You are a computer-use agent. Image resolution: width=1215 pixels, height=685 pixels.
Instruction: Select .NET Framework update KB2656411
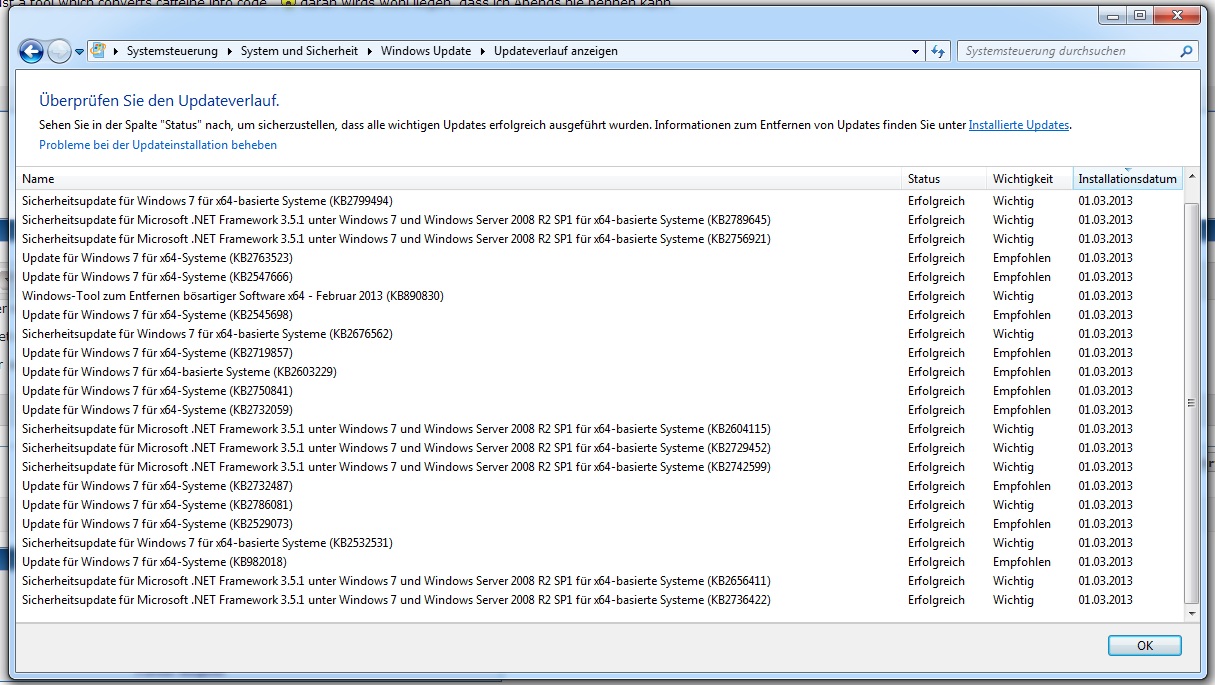tap(599, 581)
